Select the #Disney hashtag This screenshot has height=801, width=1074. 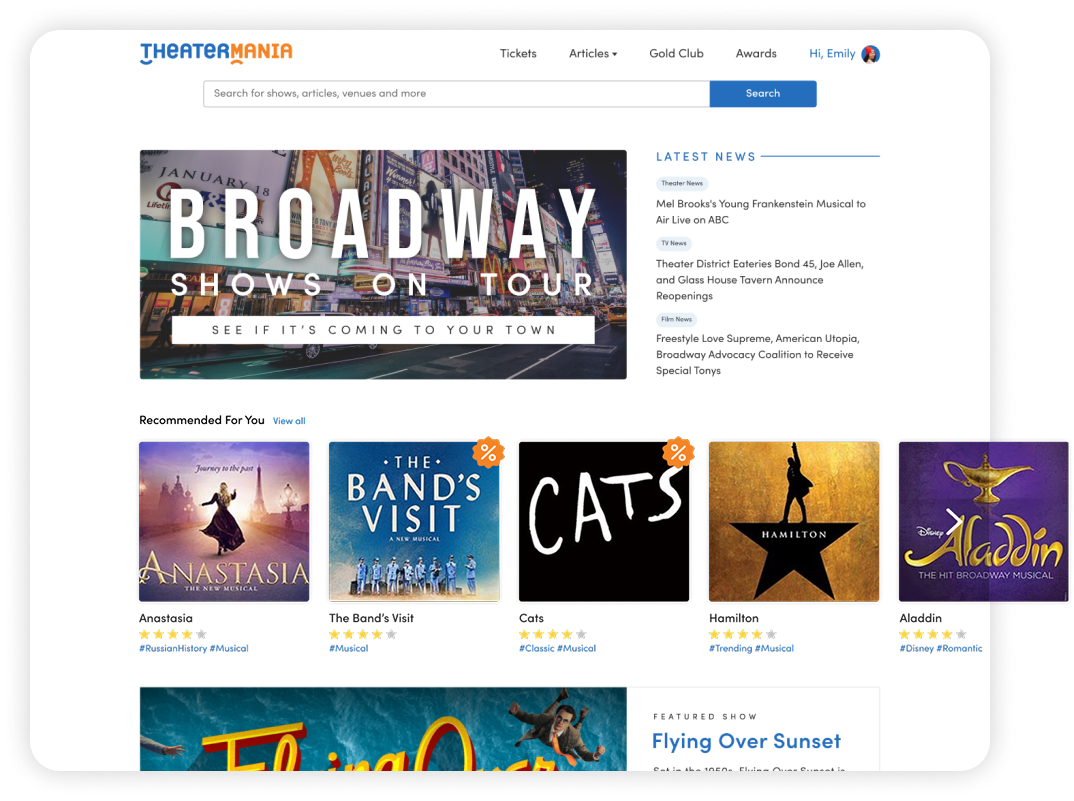coord(916,648)
